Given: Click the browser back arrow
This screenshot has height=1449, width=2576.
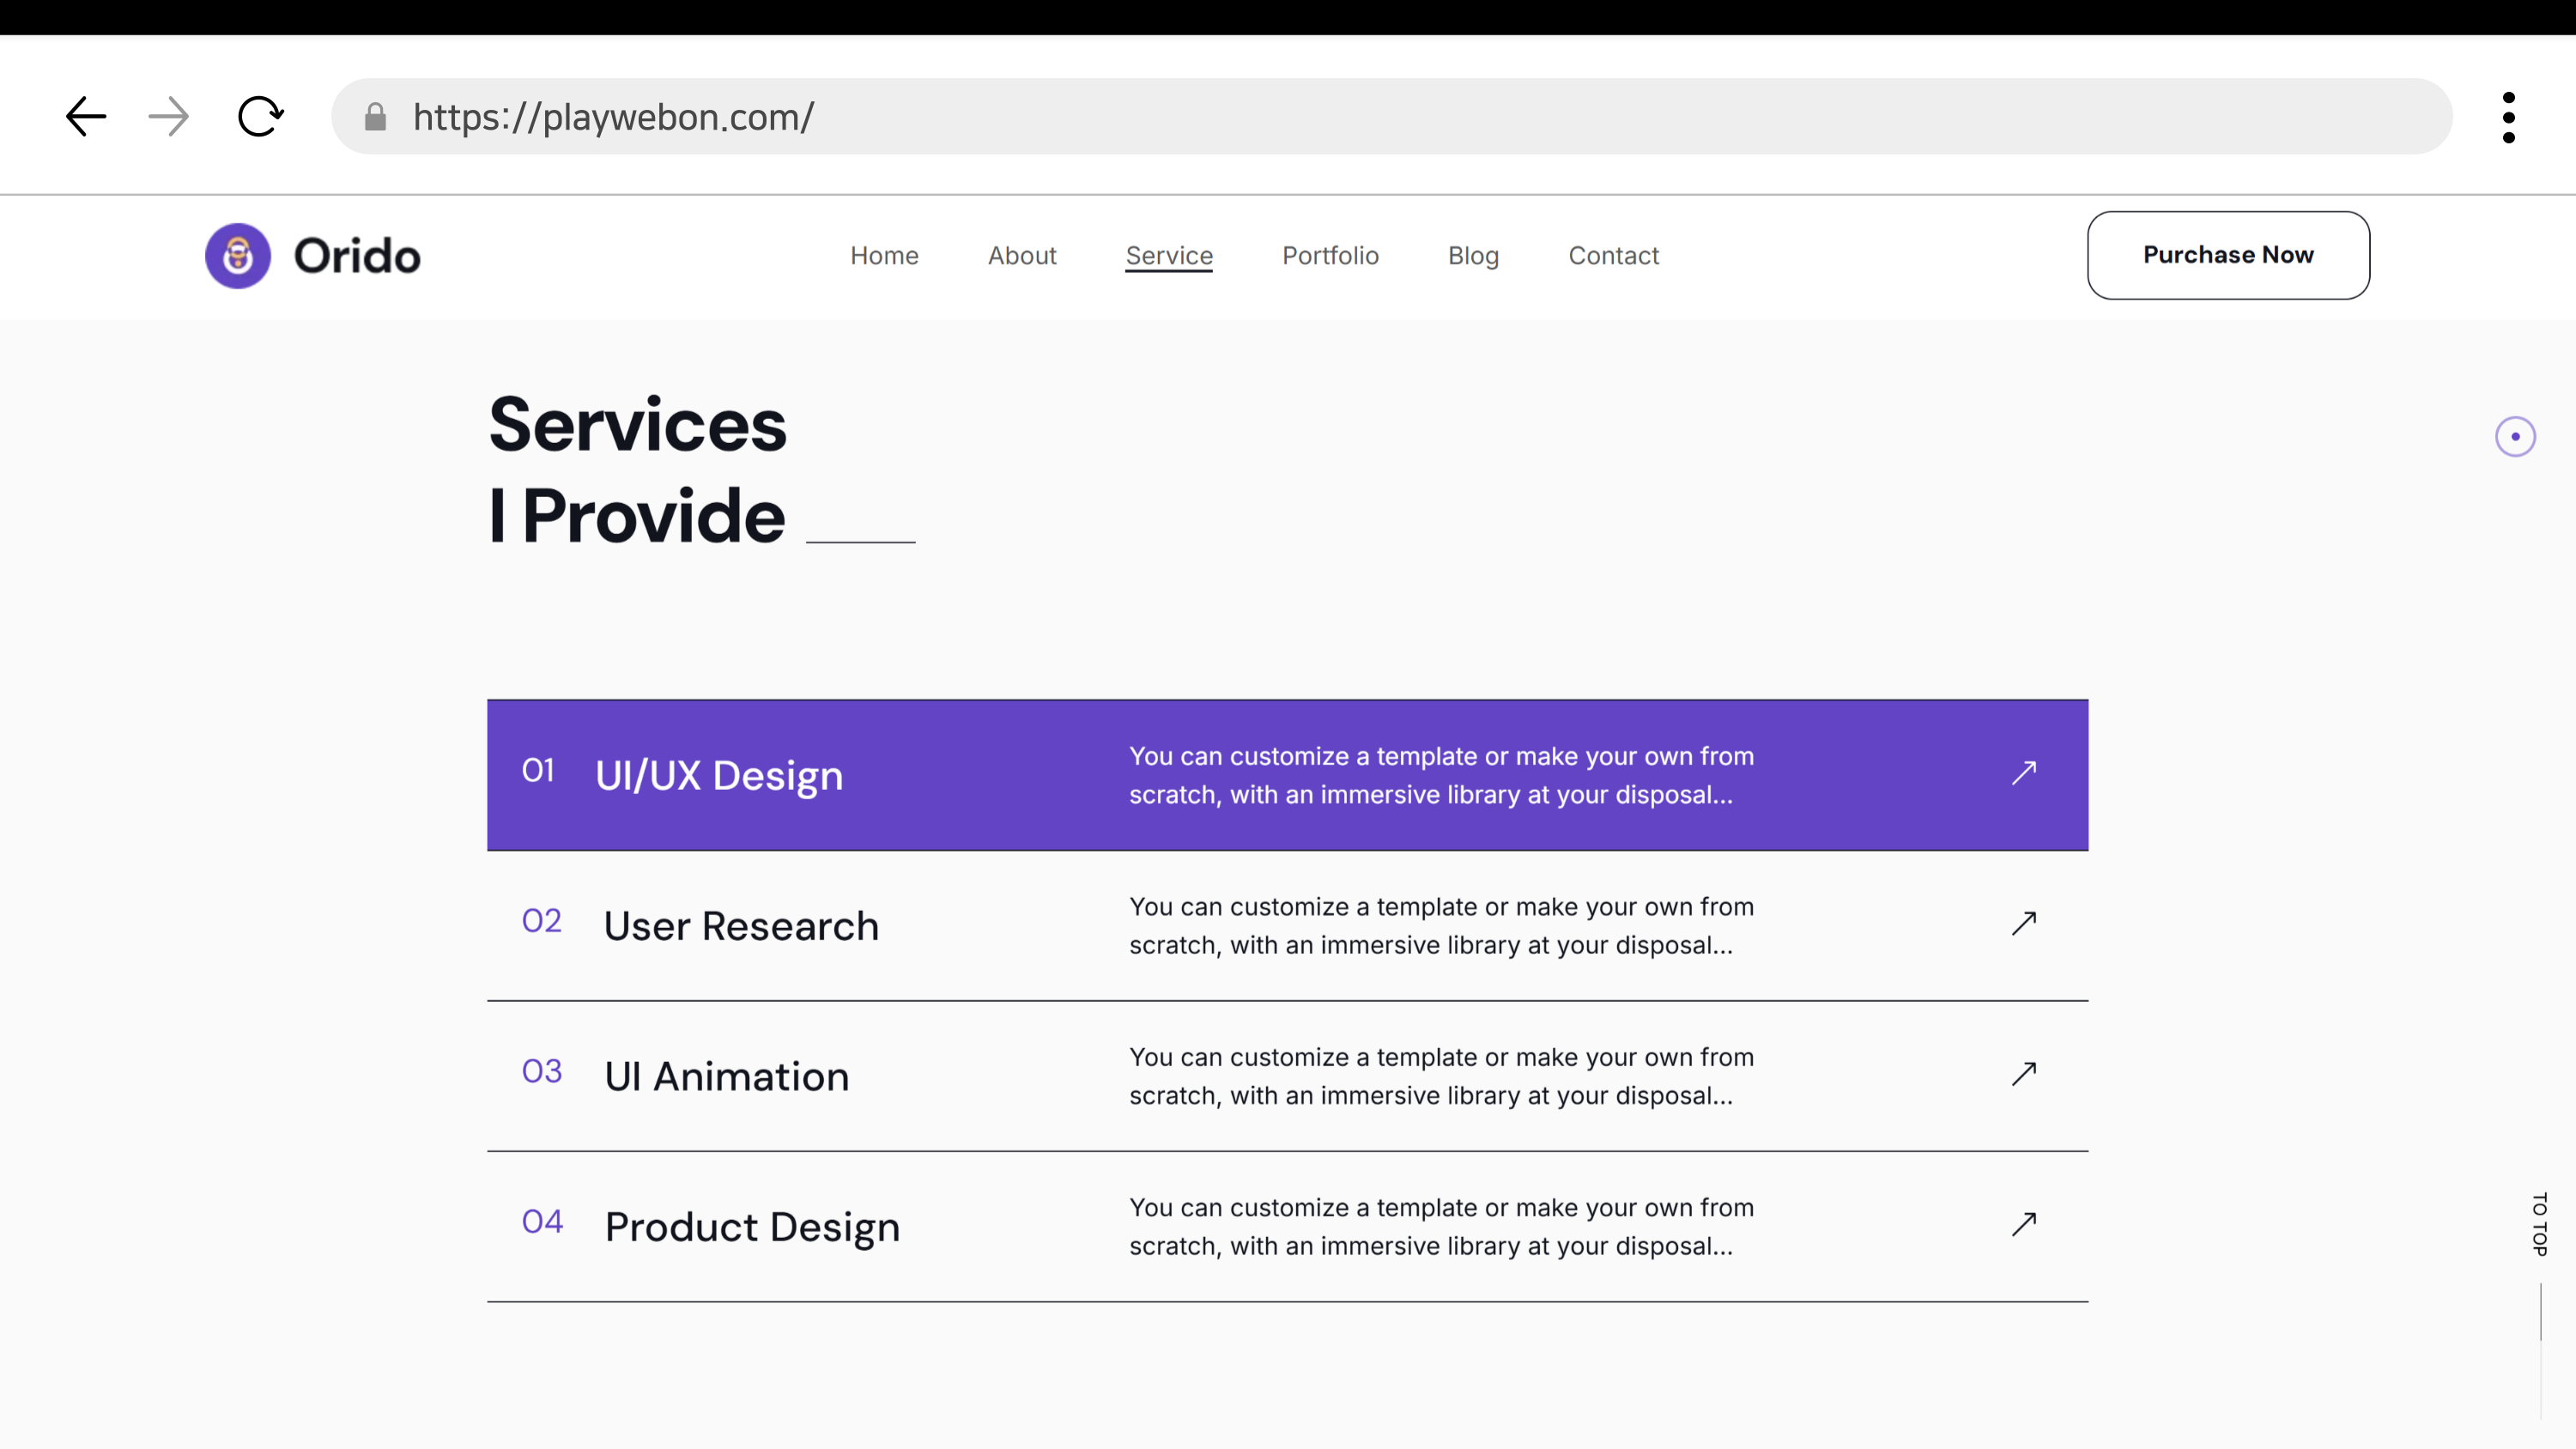Looking at the screenshot, I should tap(86, 117).
